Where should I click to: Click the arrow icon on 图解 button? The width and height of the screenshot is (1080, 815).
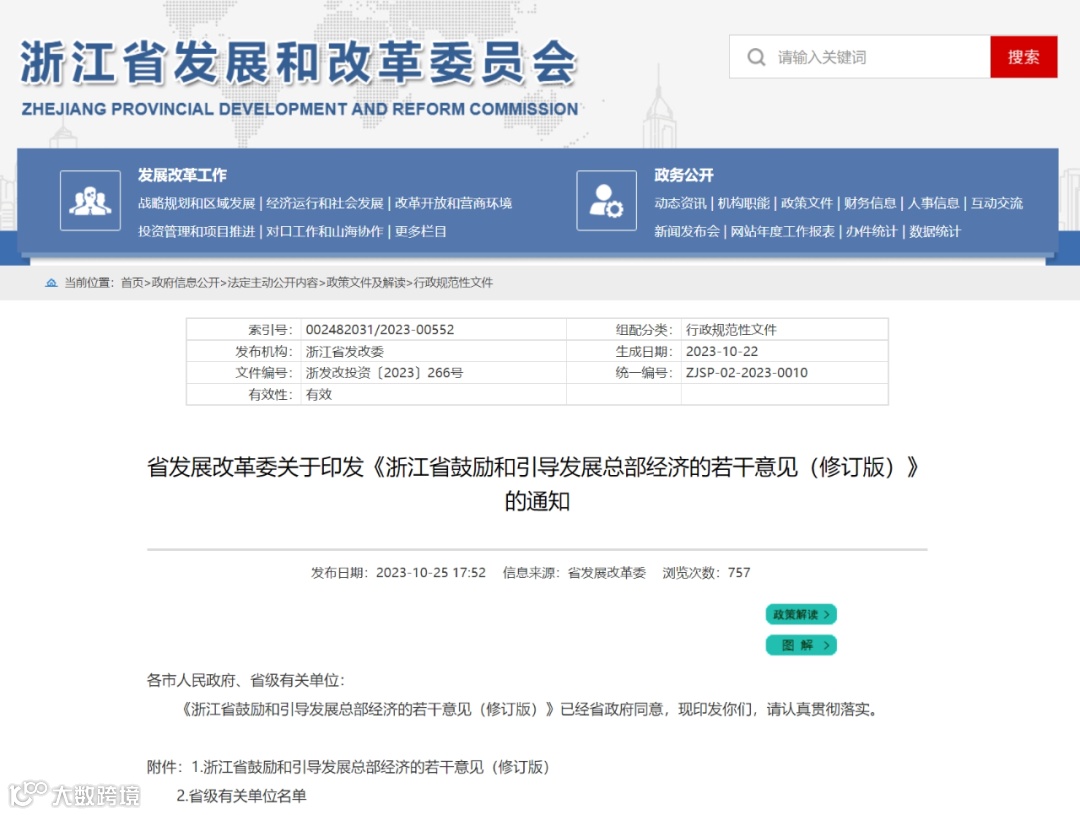[826, 645]
